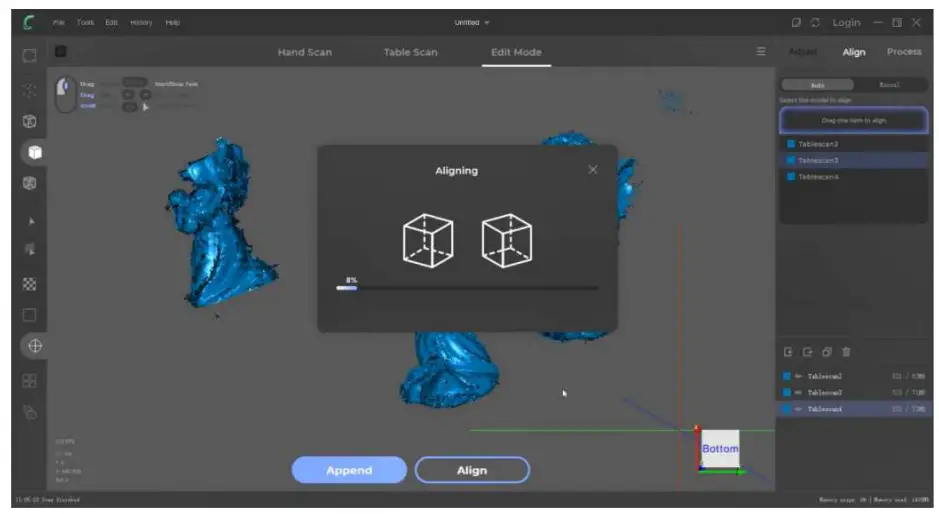
Task: Switch to the Hand Scan tab
Action: point(304,52)
